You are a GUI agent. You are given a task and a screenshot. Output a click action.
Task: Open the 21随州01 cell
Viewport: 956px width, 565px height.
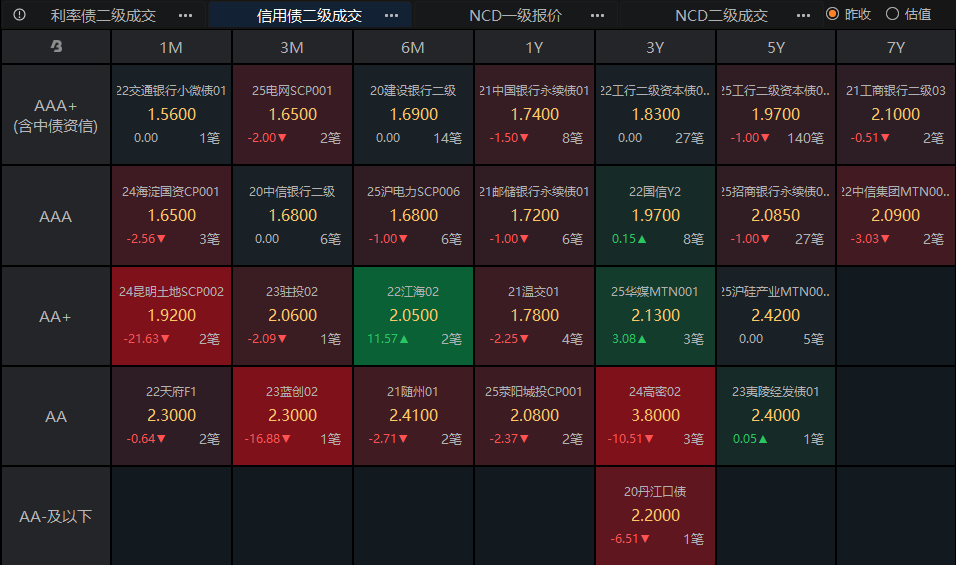pyautogui.click(x=413, y=416)
